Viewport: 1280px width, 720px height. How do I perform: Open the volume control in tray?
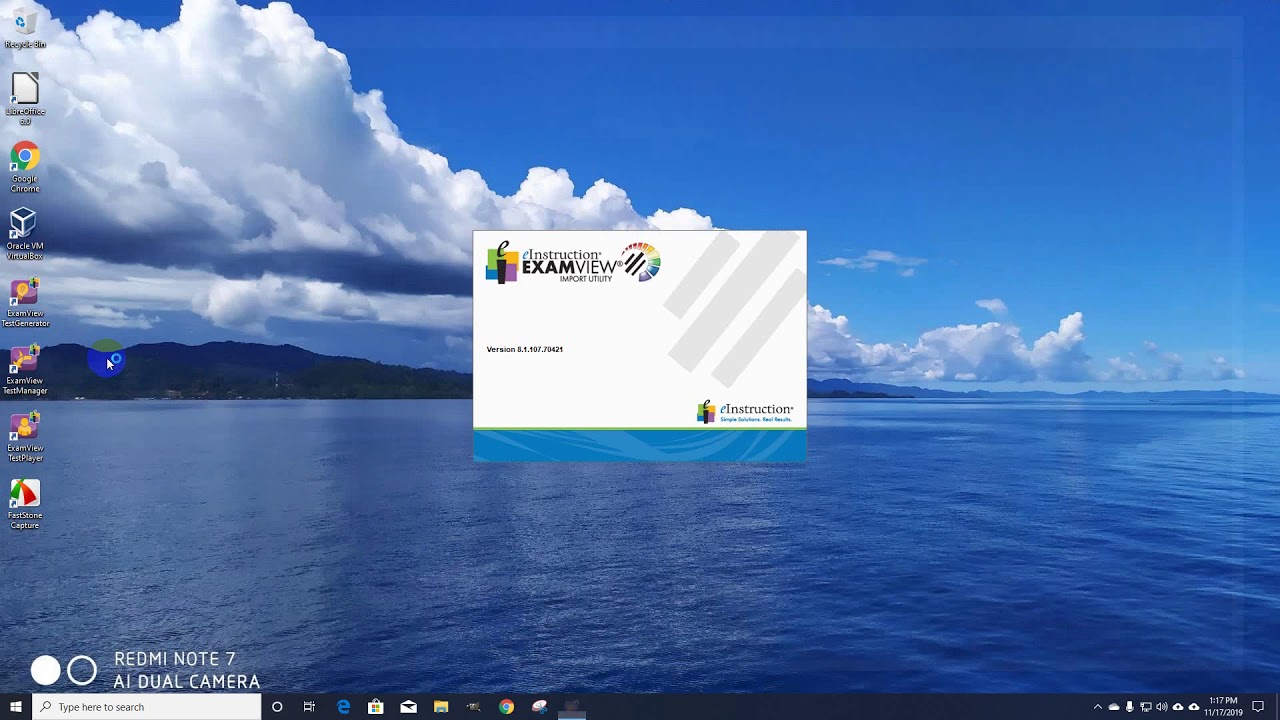pos(1161,707)
